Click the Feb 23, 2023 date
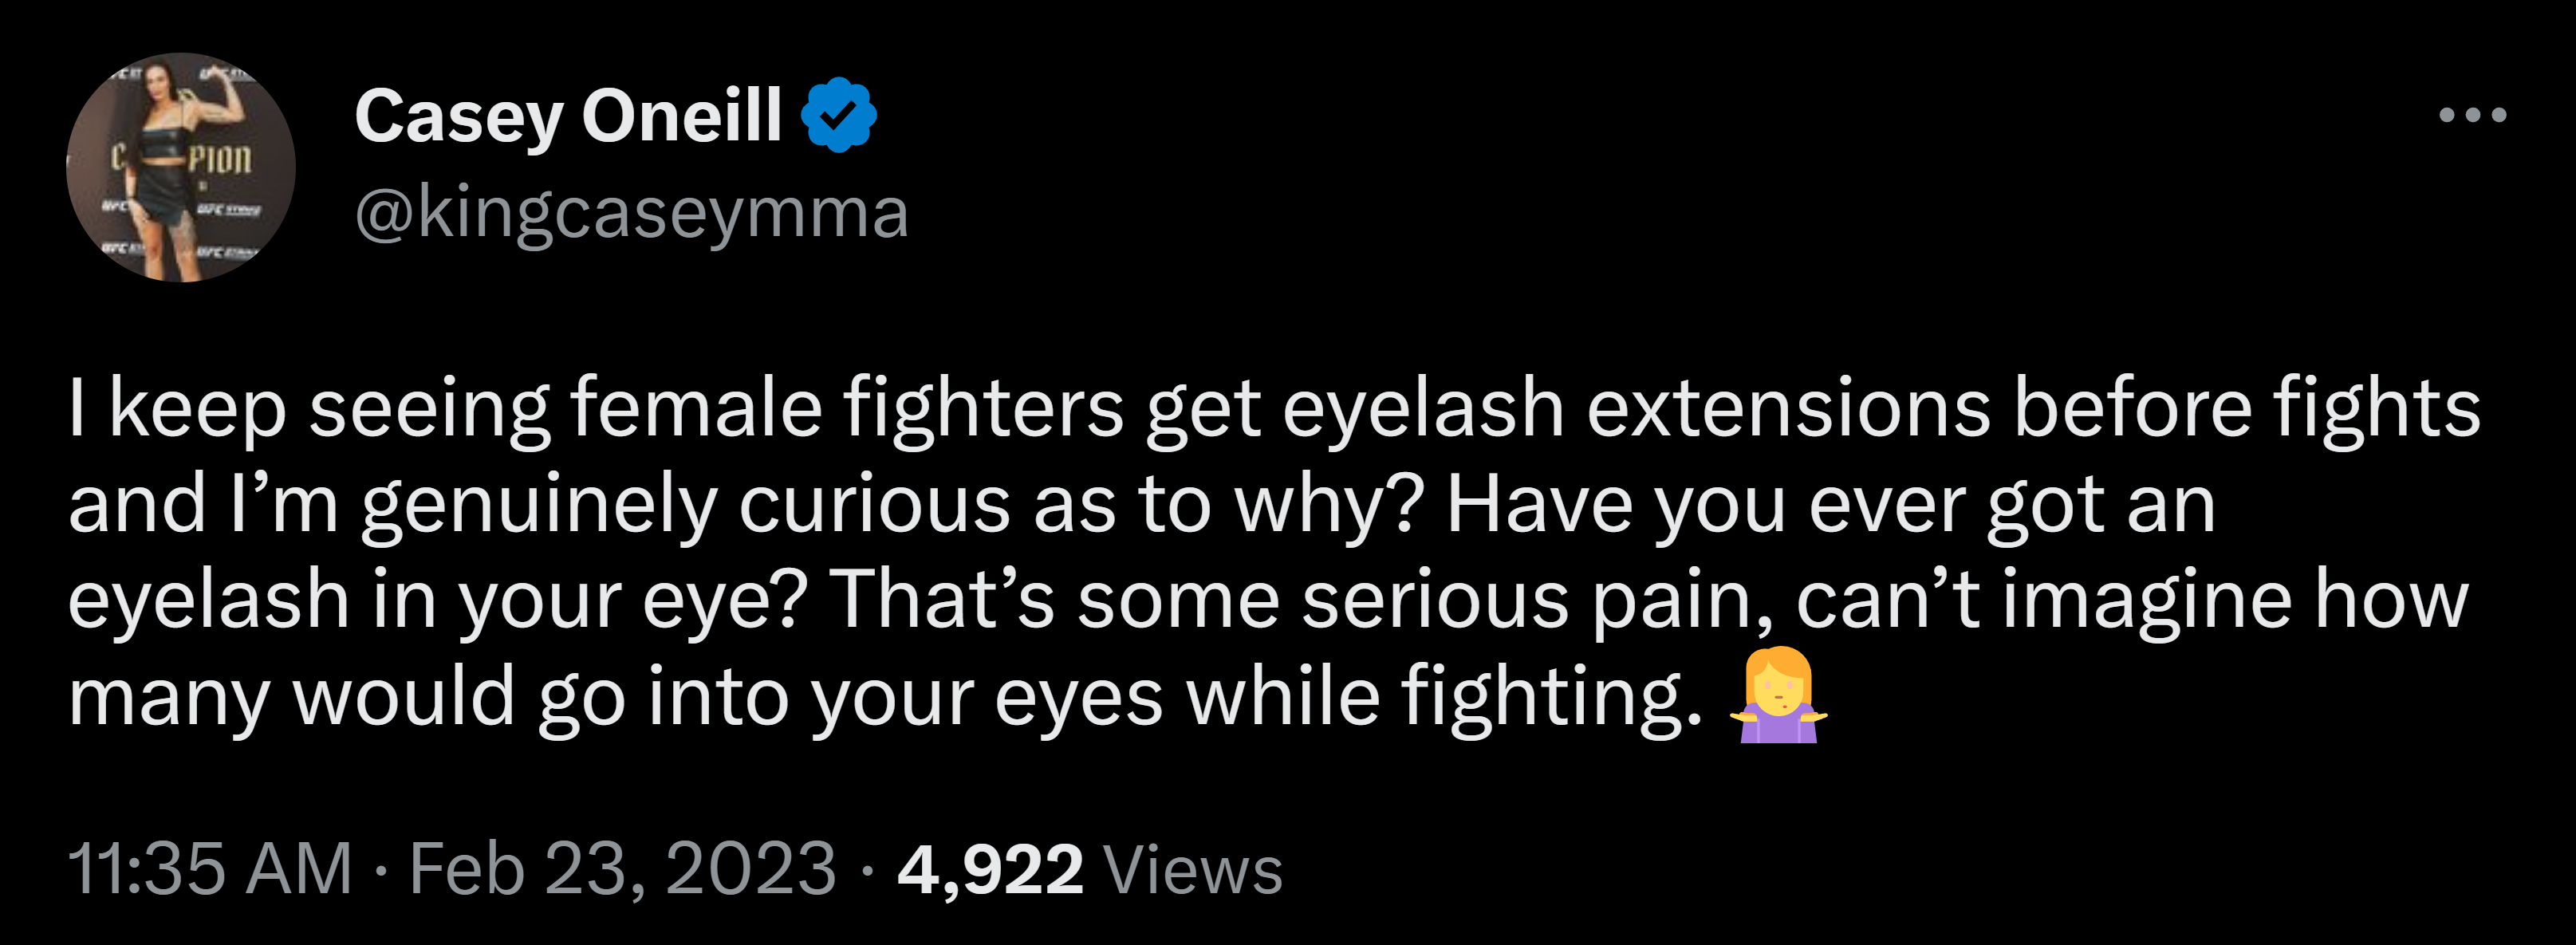Viewport: 2576px width, 945px height. (x=622, y=868)
